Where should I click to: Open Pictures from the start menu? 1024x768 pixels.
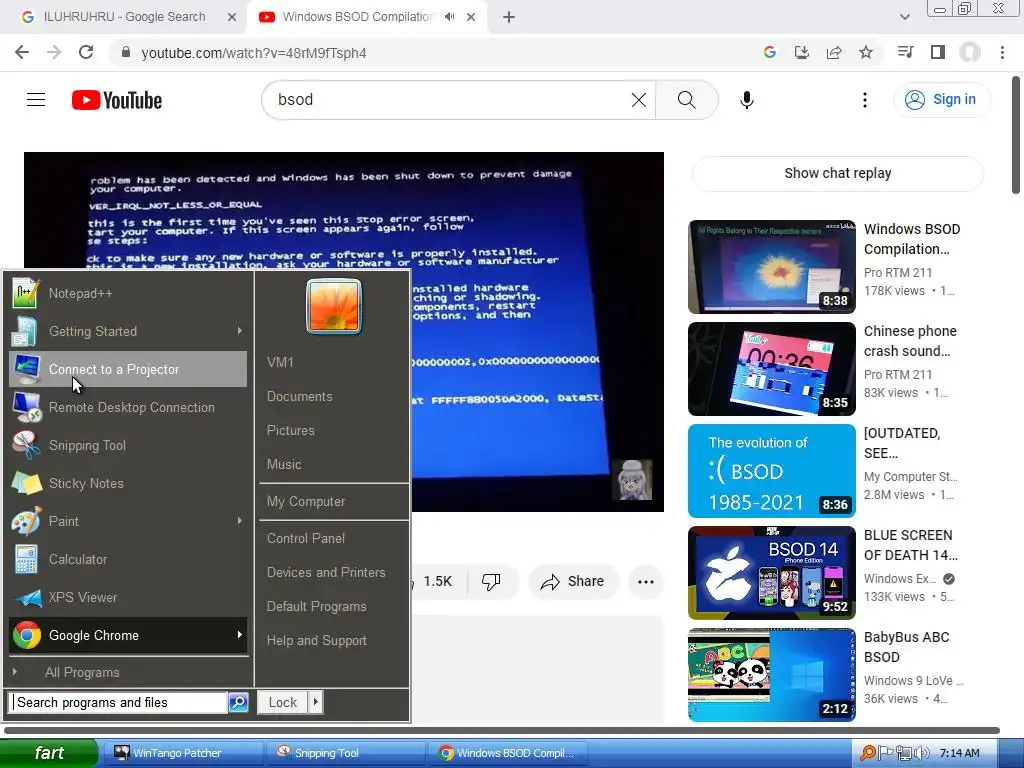pyautogui.click(x=291, y=430)
